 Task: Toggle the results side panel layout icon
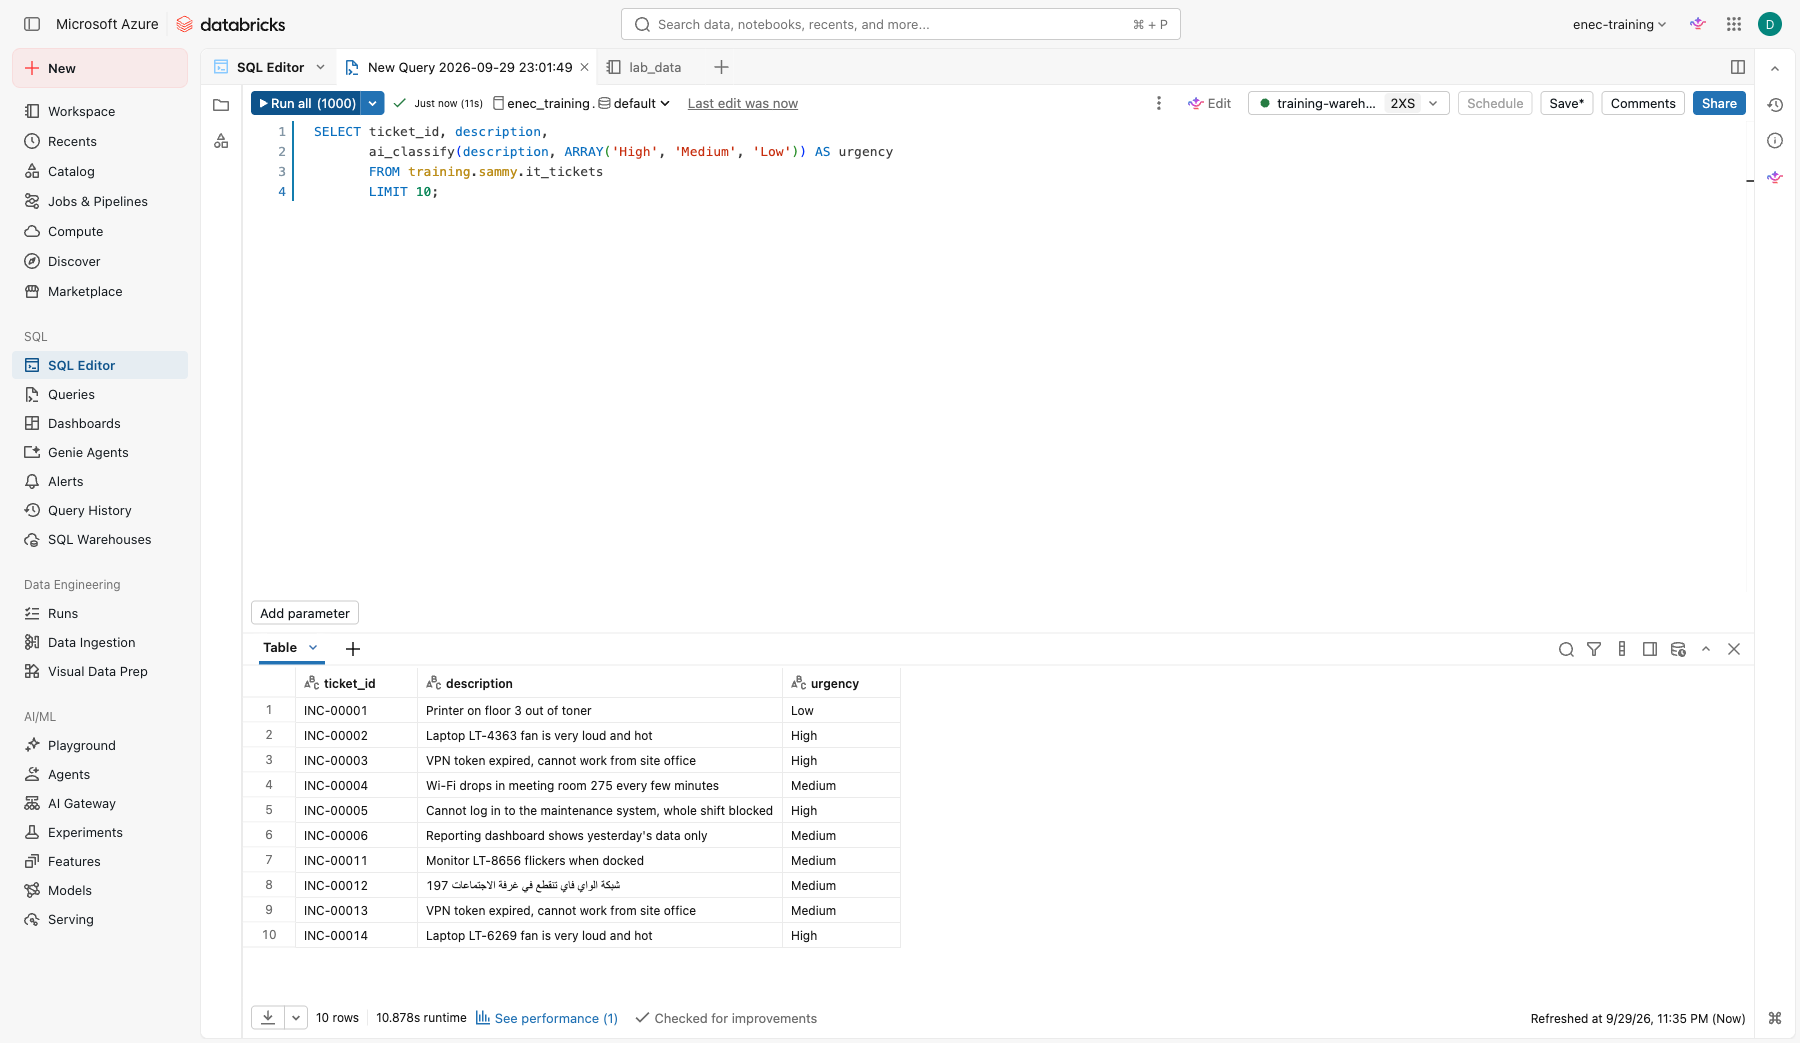[x=1650, y=649]
